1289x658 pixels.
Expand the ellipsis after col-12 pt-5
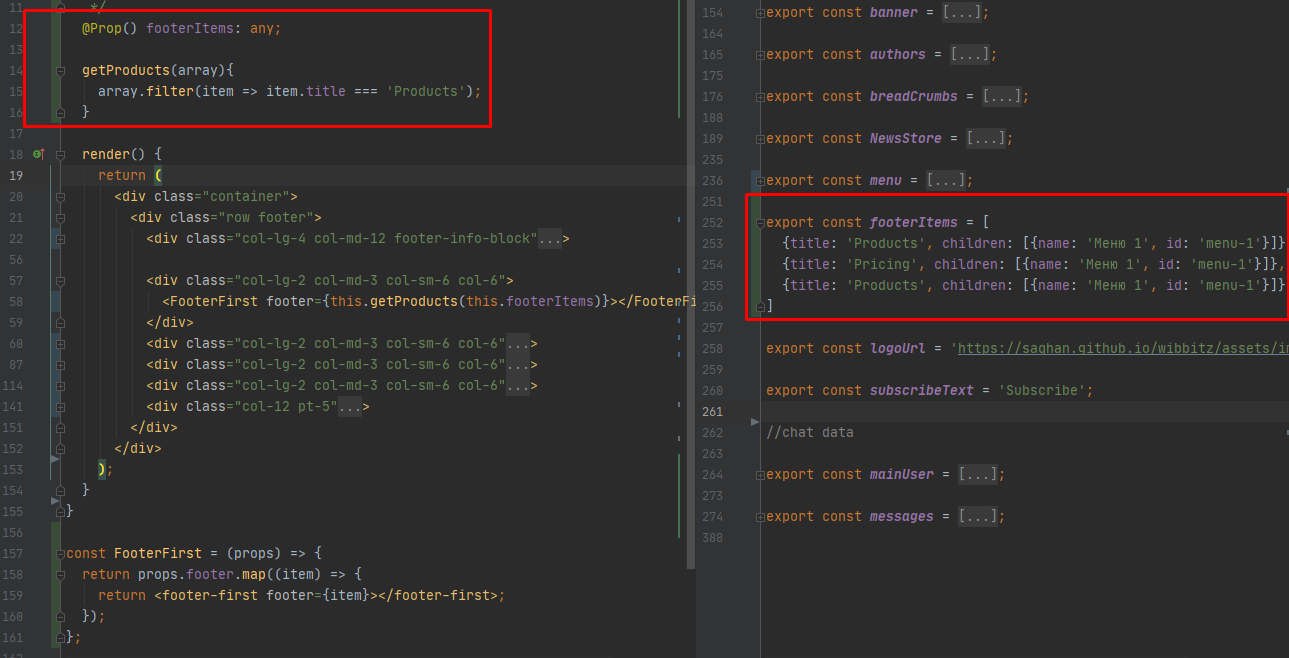coord(350,406)
